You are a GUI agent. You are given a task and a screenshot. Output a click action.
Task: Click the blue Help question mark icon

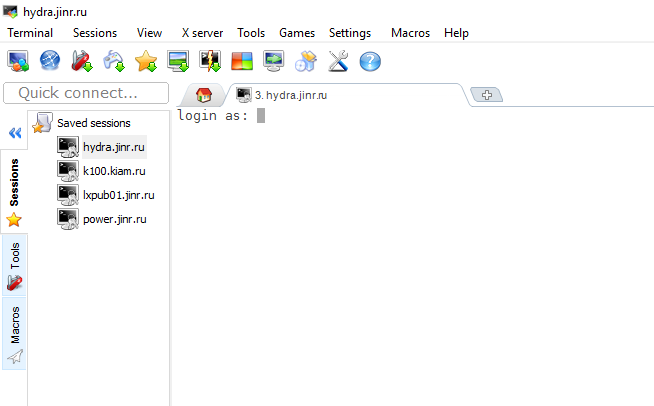[x=370, y=62]
